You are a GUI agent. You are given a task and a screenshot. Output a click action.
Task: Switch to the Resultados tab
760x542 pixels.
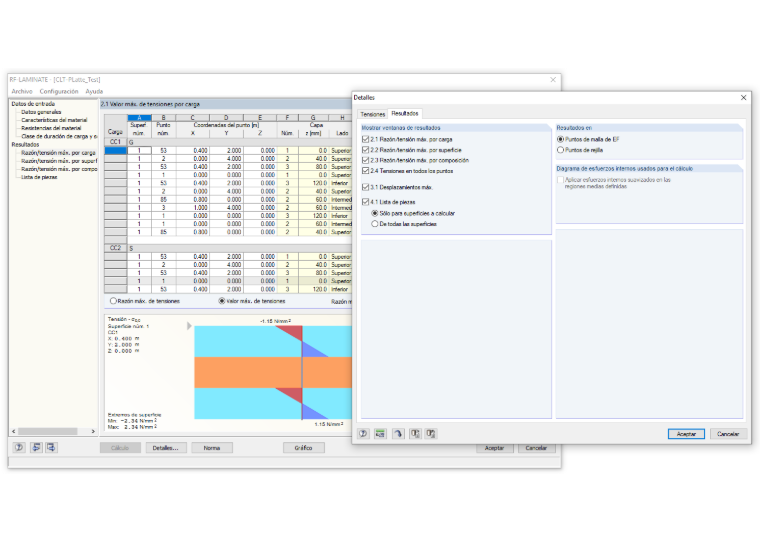click(x=405, y=113)
